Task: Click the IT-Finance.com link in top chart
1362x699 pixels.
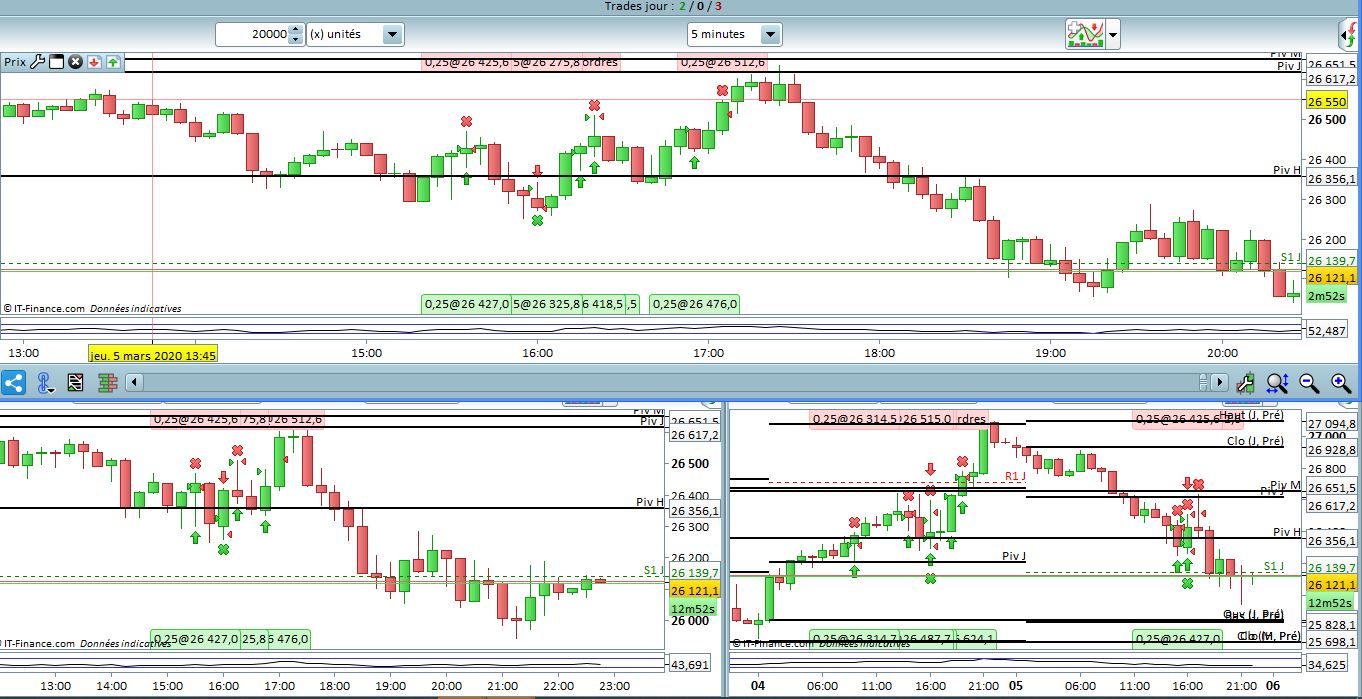Action: pyautogui.click(x=48, y=309)
